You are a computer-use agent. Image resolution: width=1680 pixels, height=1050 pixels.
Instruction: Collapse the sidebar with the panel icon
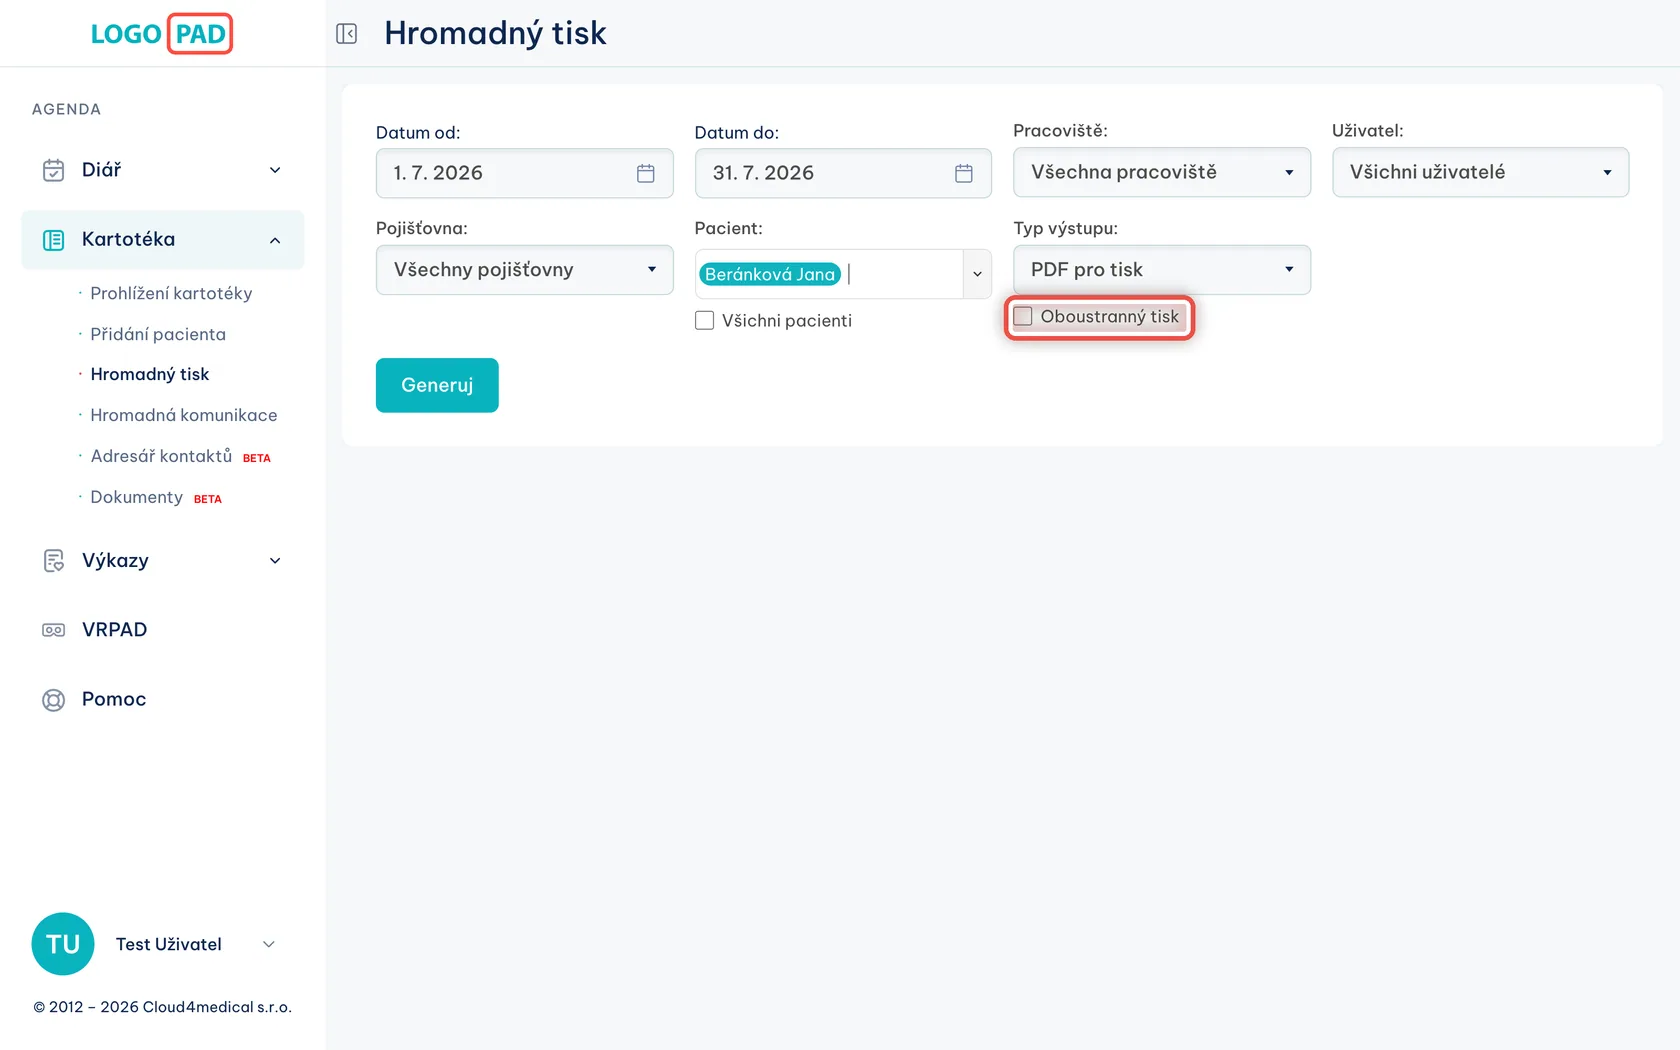point(347,34)
